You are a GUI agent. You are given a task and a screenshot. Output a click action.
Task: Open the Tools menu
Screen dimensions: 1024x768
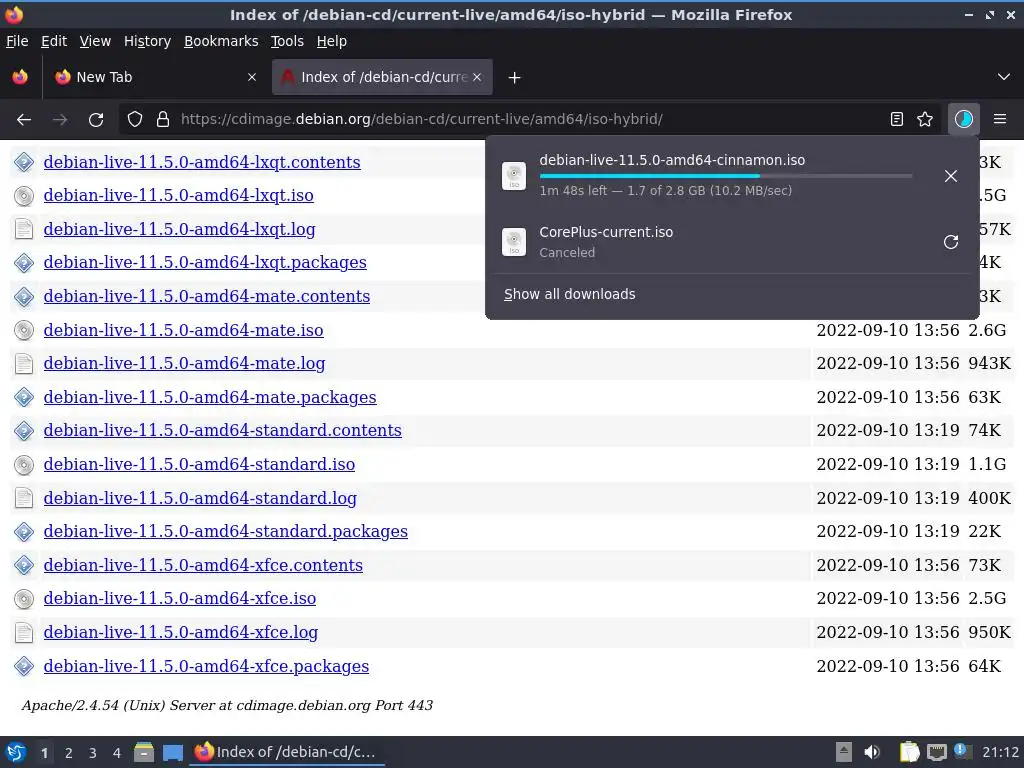coord(287,41)
